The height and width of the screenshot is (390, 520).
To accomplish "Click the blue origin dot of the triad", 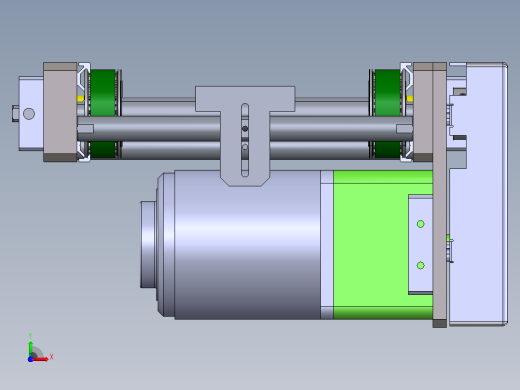I will (30, 359).
